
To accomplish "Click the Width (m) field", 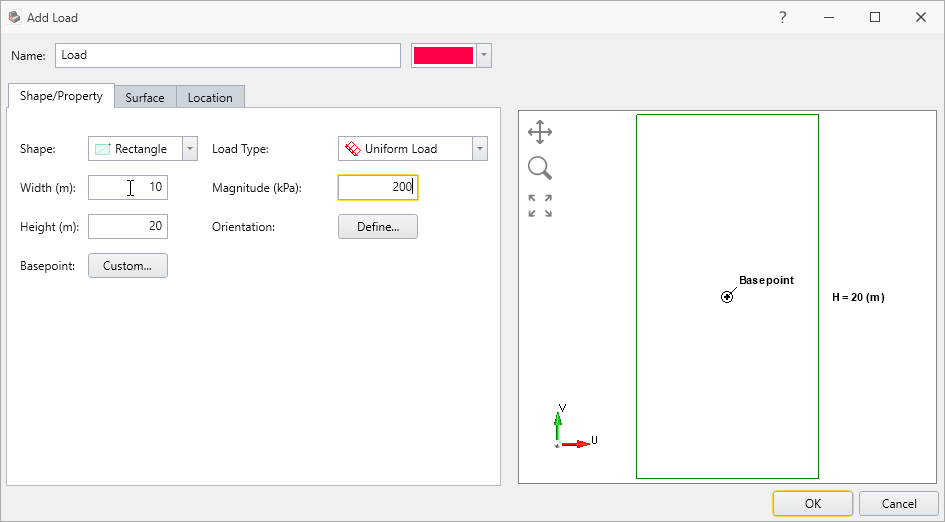I will 128,187.
